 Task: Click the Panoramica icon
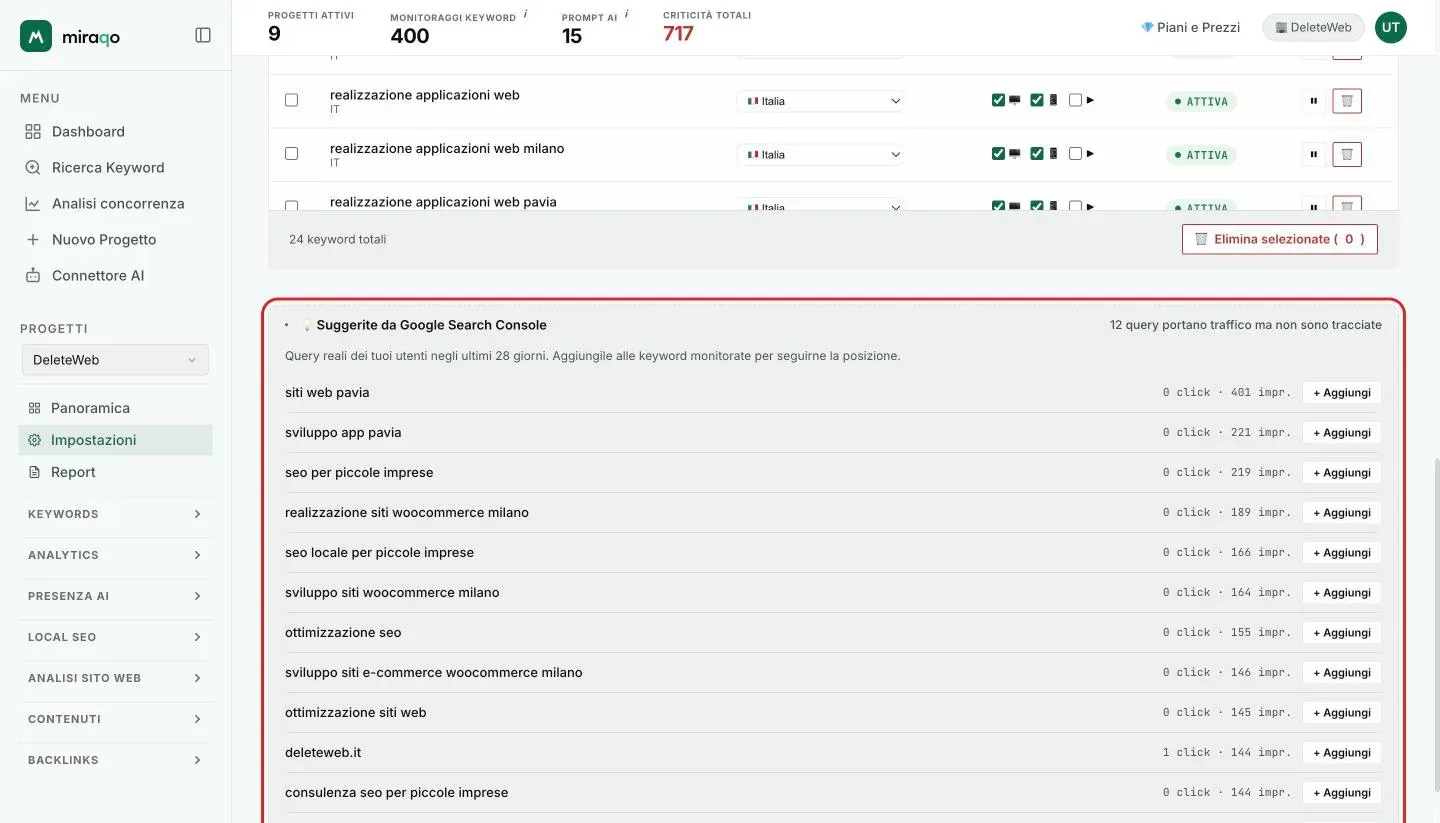pos(34,408)
